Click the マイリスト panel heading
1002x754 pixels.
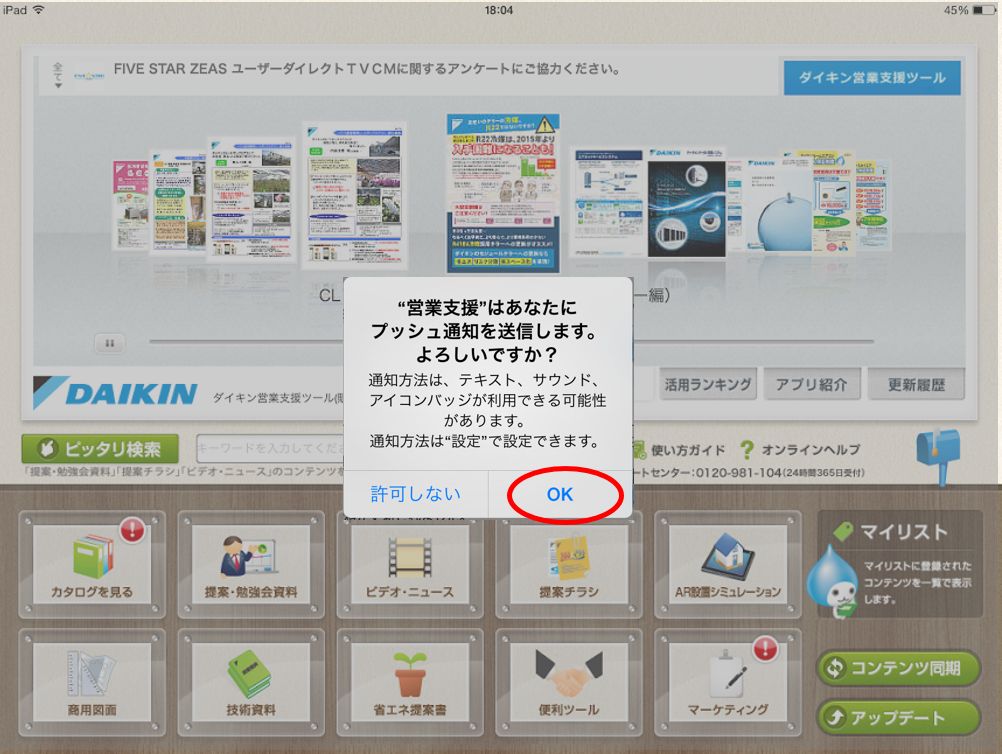tap(903, 532)
